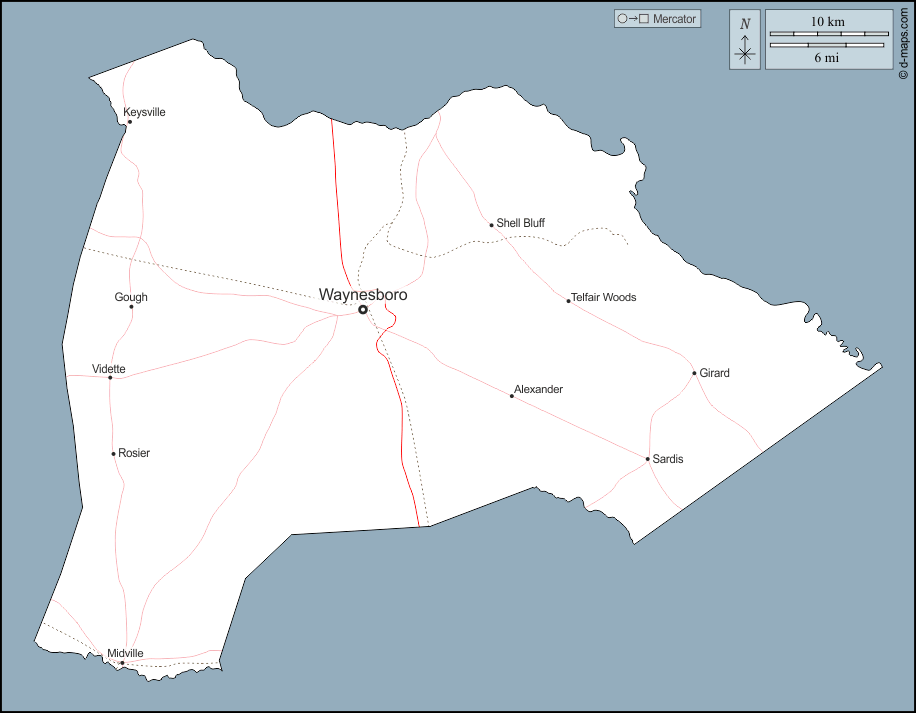Select the Sardis town dot marker
Image resolution: width=916 pixels, height=713 pixels.
[x=648, y=459]
